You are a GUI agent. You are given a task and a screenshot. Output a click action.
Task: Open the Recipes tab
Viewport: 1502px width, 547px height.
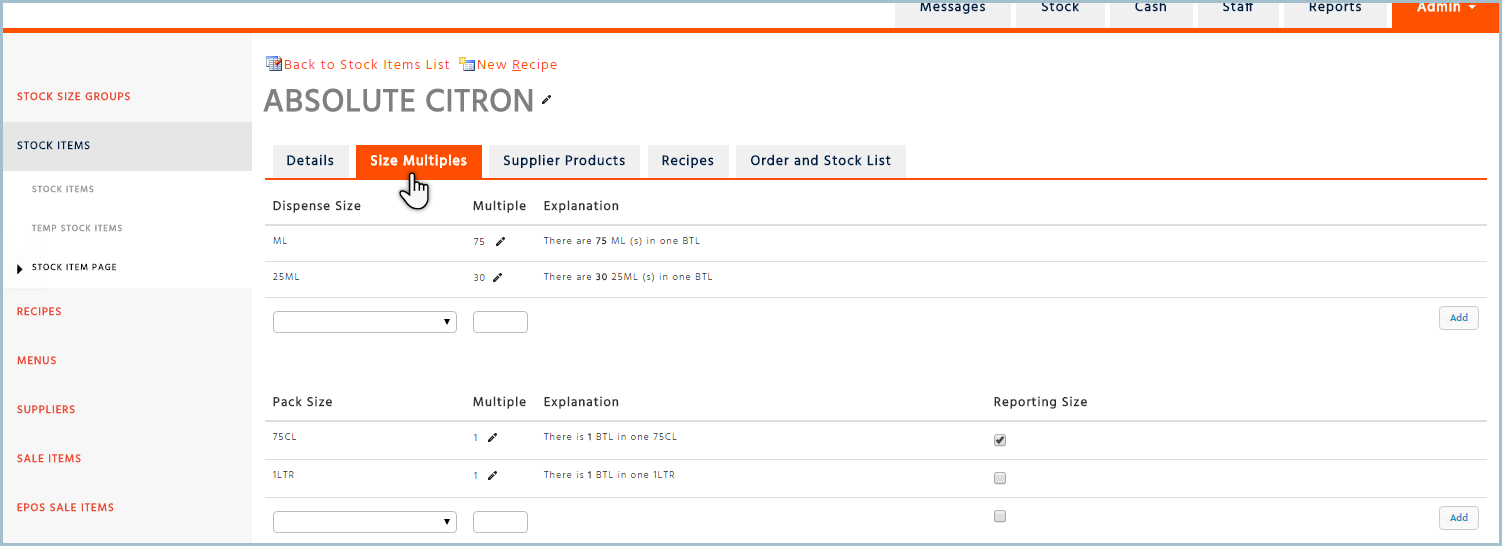(x=688, y=161)
